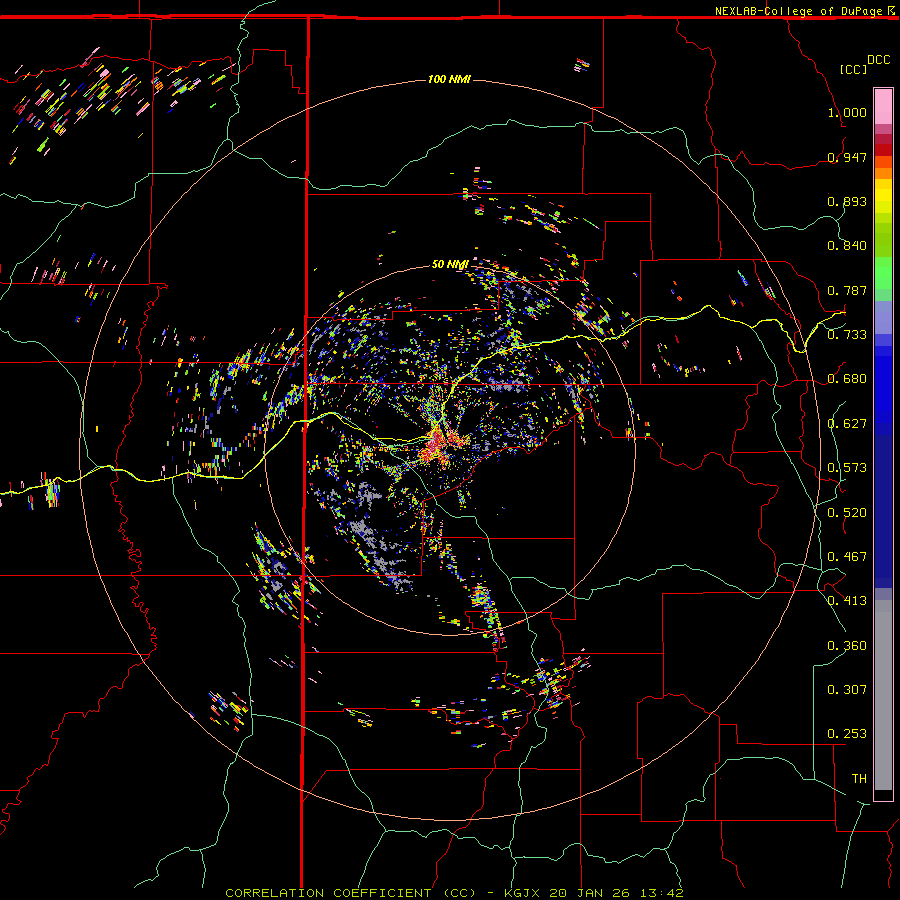Click the gray segment of the color bar
Screen dimensions: 900x900
point(883,695)
